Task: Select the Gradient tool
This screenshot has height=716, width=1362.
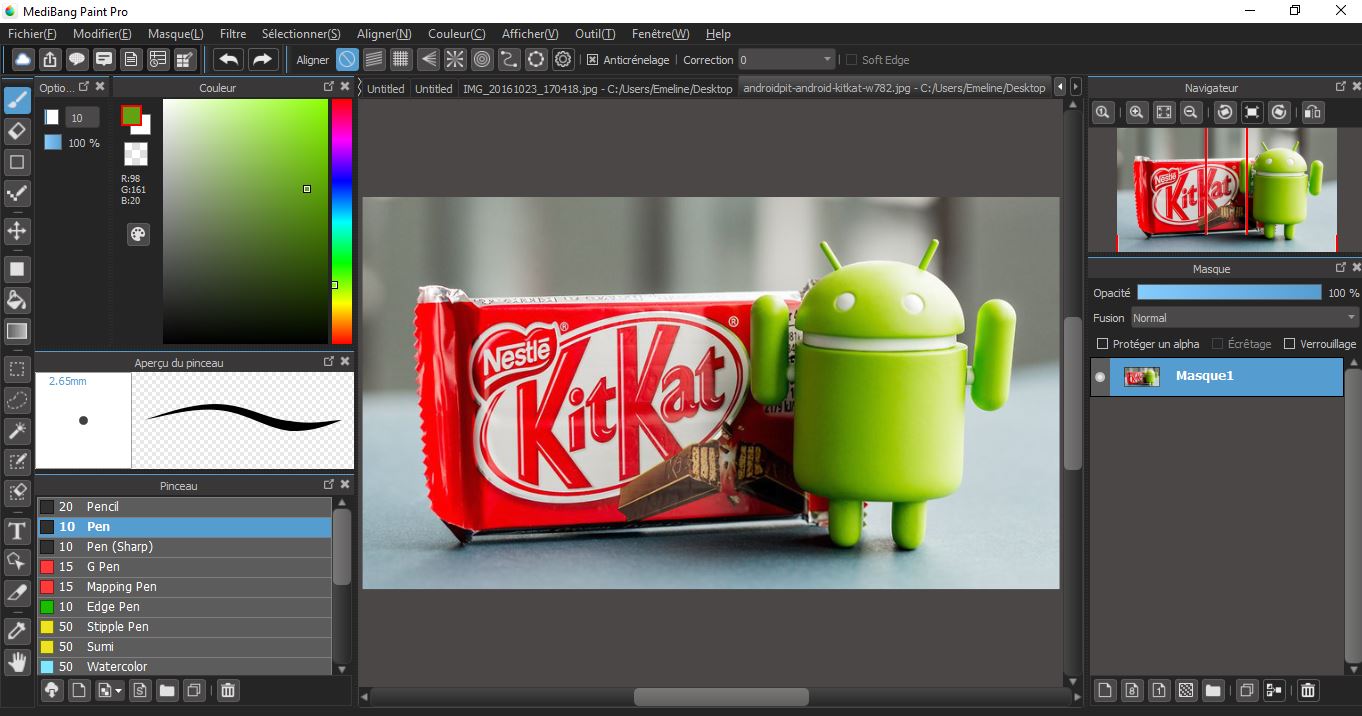Action: coord(17,331)
